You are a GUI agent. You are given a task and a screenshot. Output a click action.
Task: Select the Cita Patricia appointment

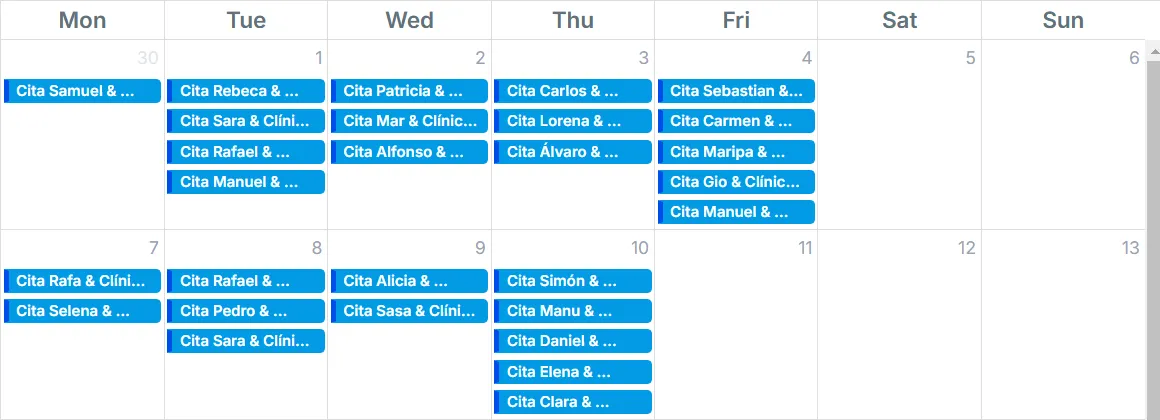(409, 91)
